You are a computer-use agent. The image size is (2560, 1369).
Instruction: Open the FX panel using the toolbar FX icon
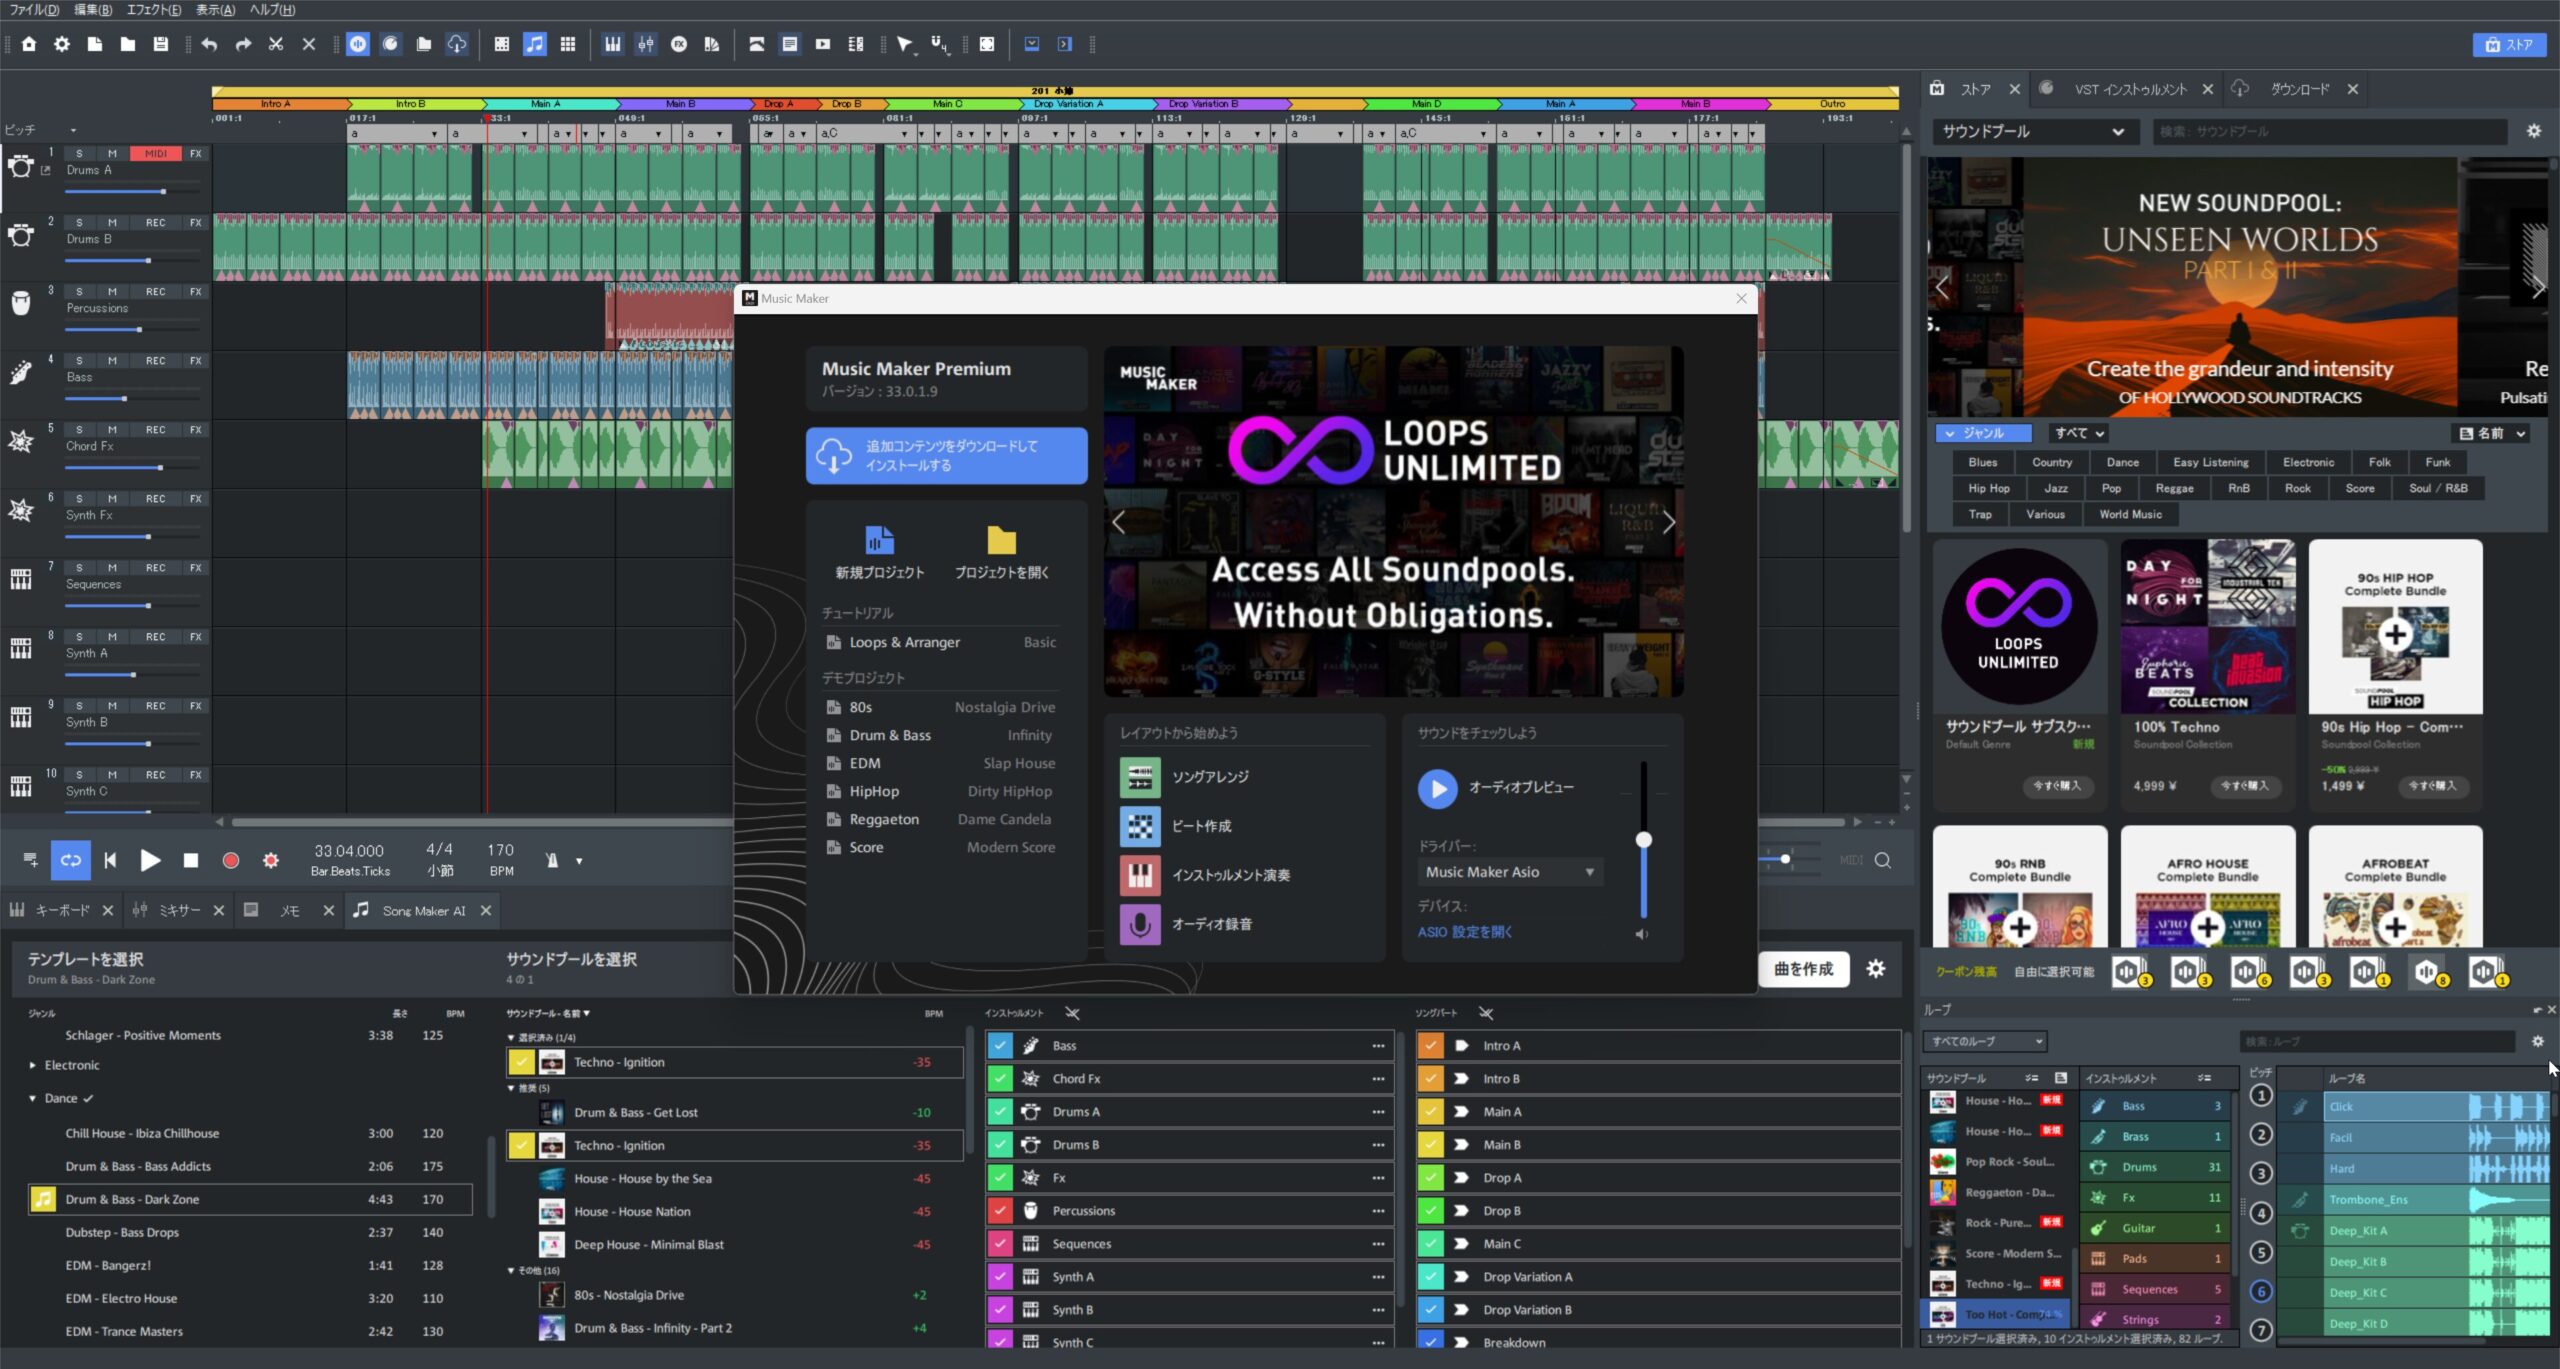pyautogui.click(x=679, y=44)
